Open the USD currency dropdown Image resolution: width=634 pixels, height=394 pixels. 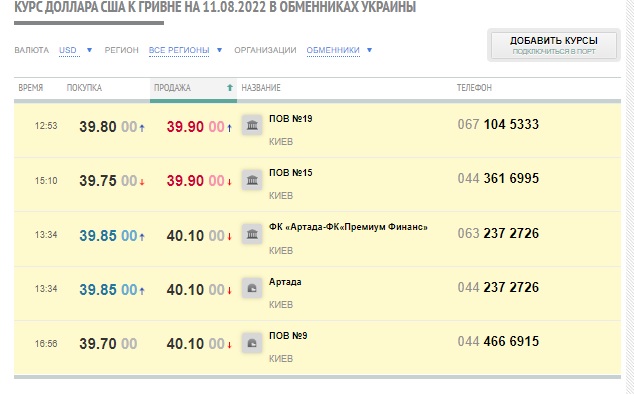click(x=76, y=50)
